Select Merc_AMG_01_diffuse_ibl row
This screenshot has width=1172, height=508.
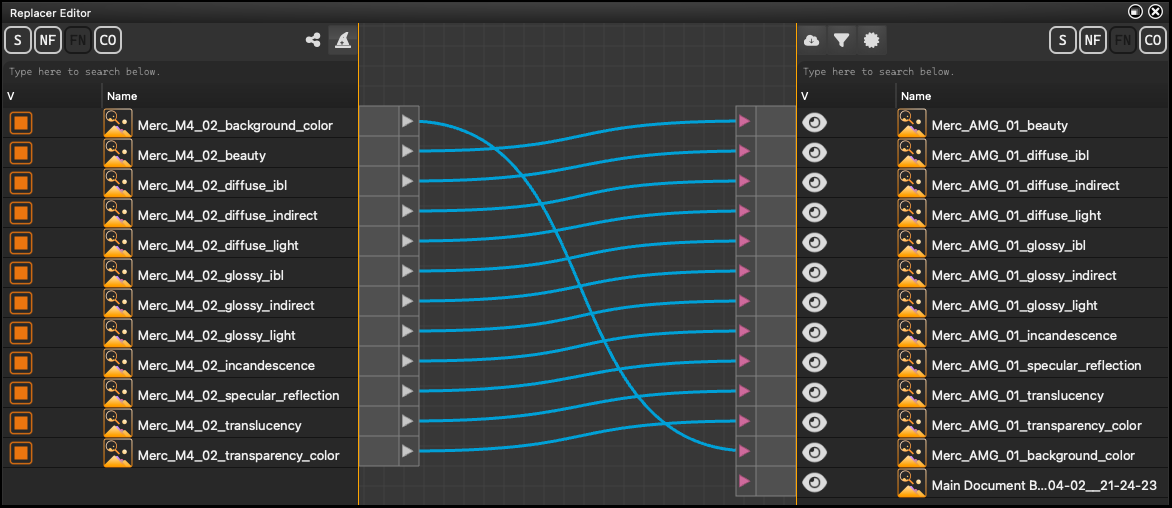pyautogui.click(x=983, y=154)
